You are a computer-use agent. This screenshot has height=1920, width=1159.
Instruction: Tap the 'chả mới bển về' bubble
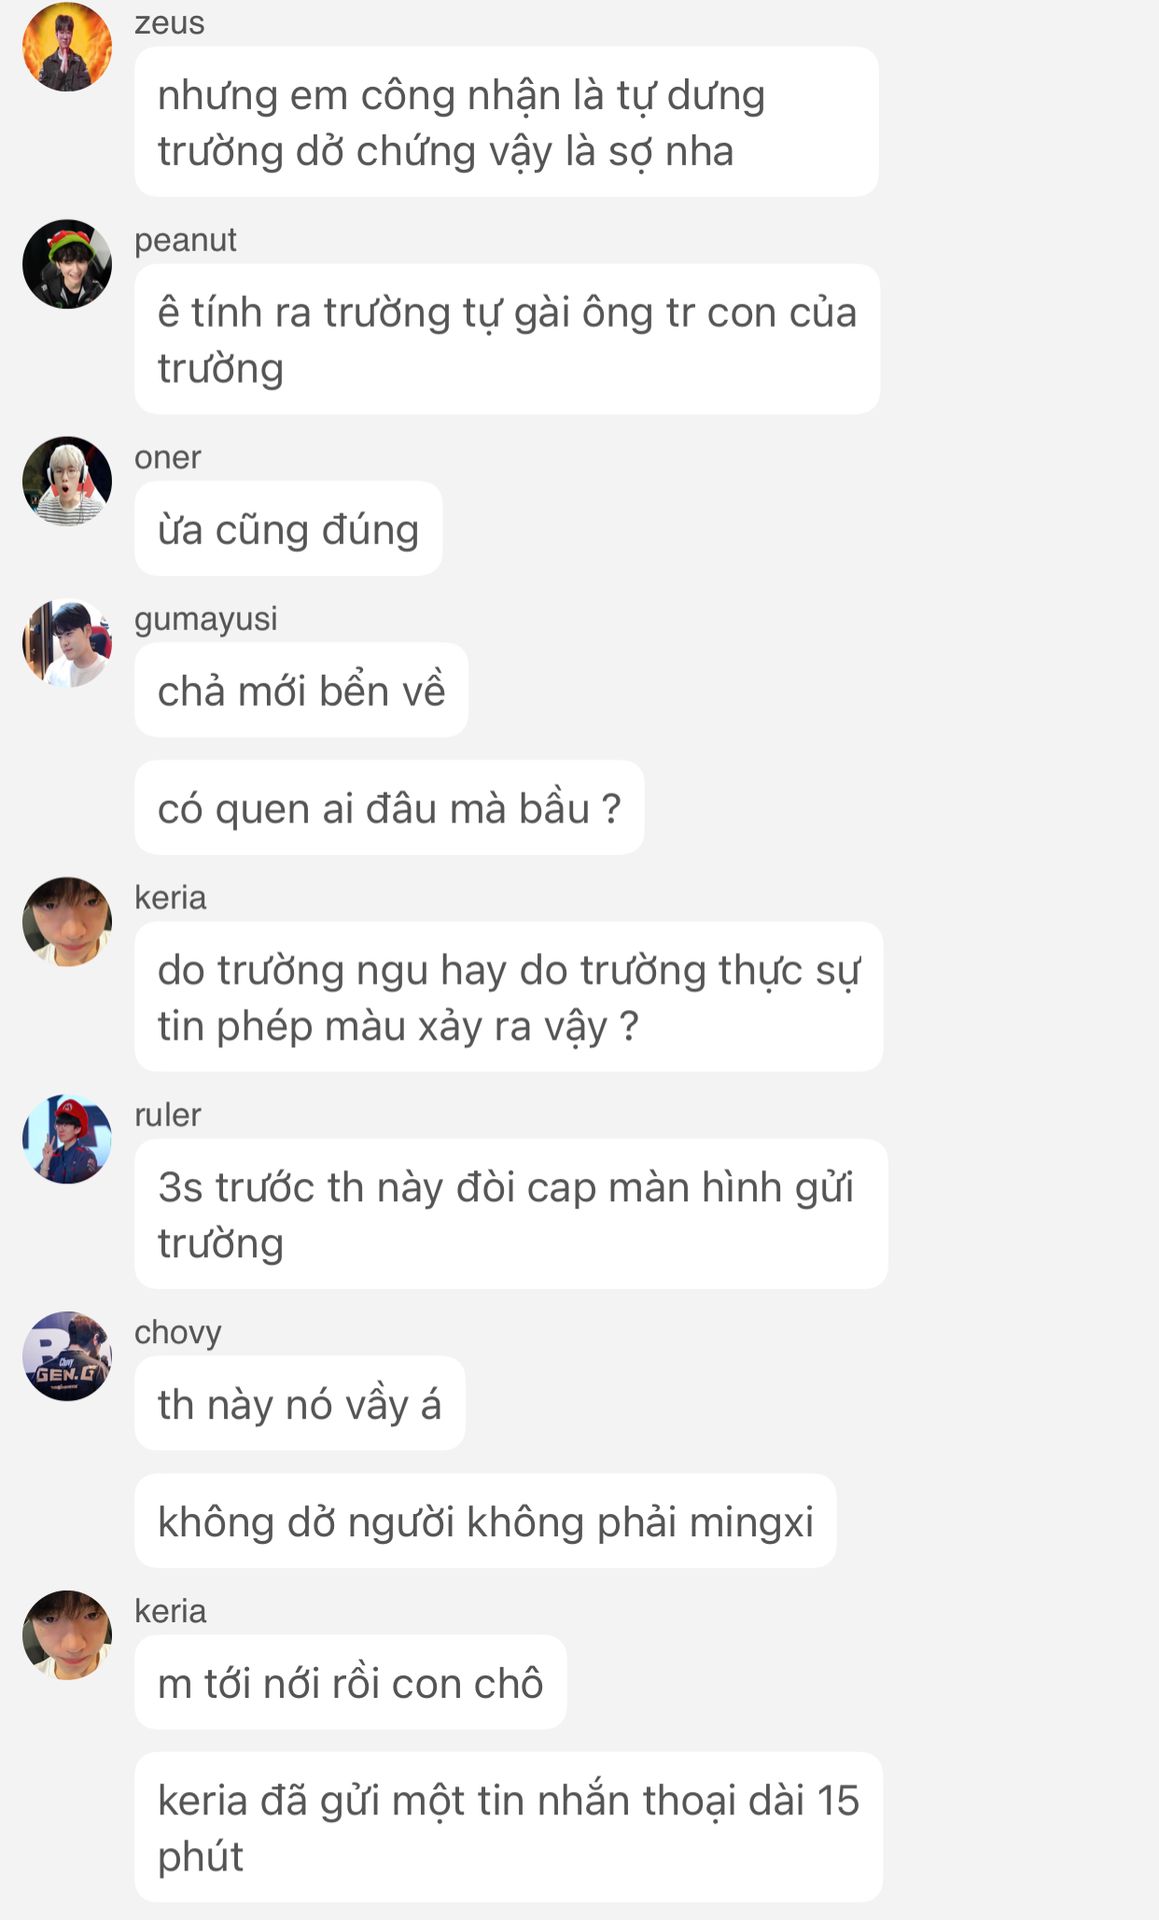coord(301,690)
